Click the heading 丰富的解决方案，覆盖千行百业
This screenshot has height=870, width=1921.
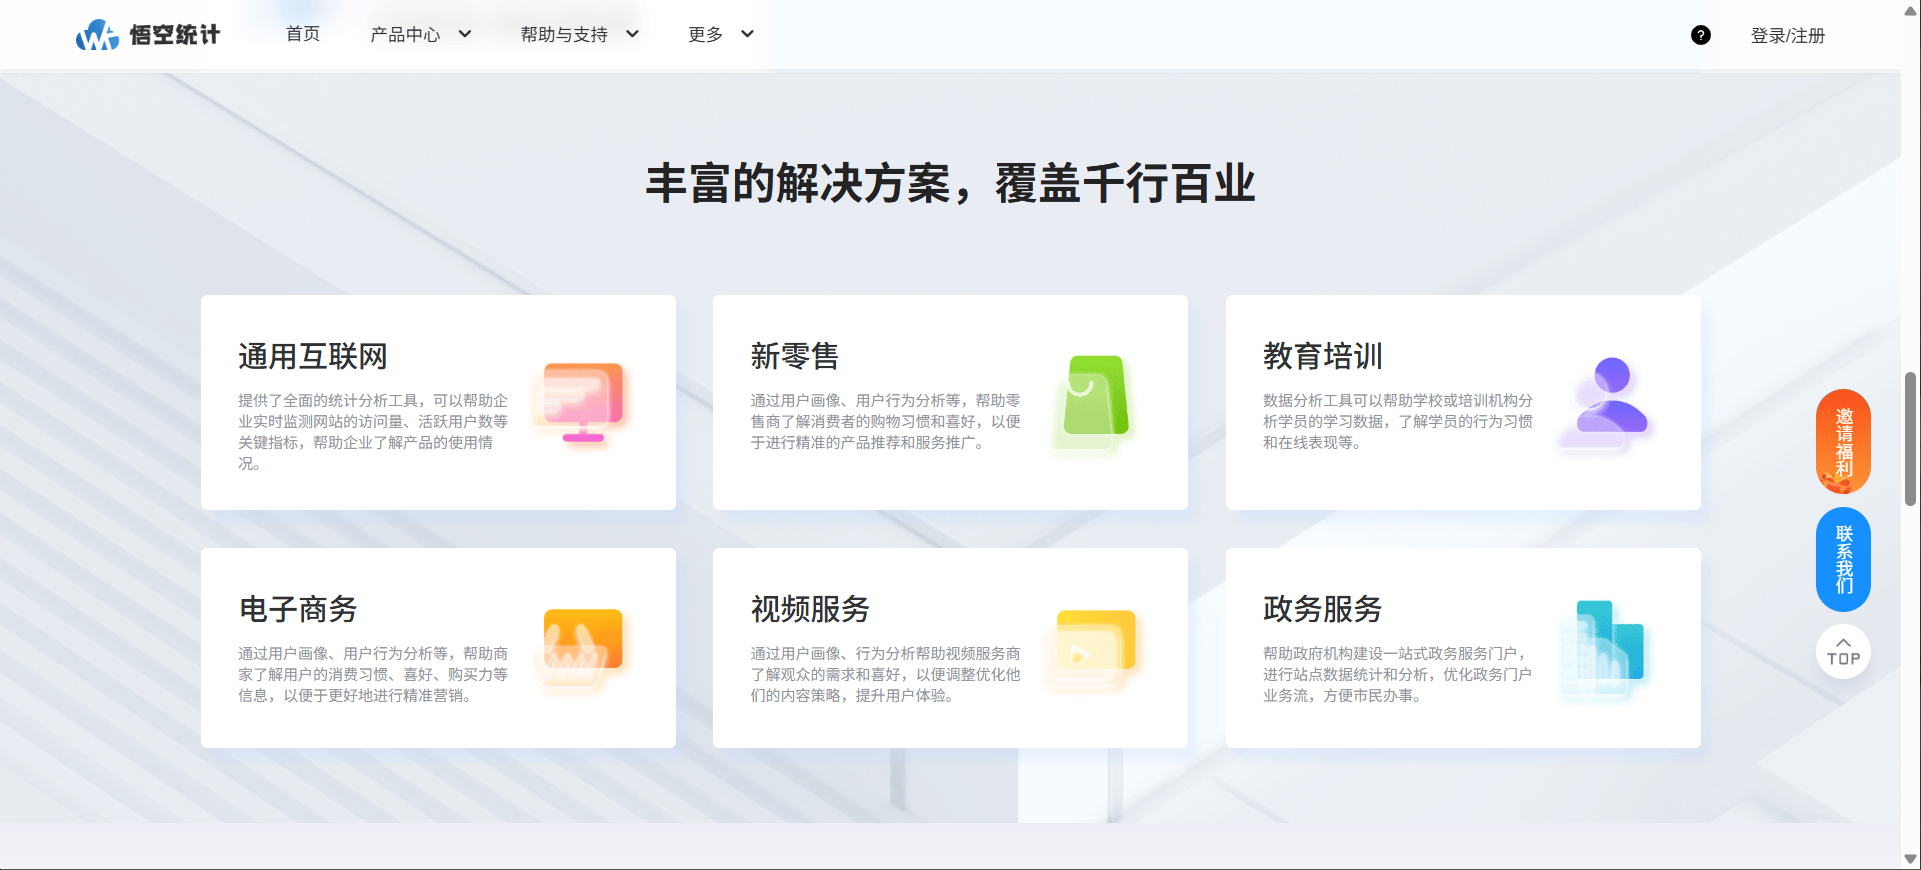click(x=950, y=184)
